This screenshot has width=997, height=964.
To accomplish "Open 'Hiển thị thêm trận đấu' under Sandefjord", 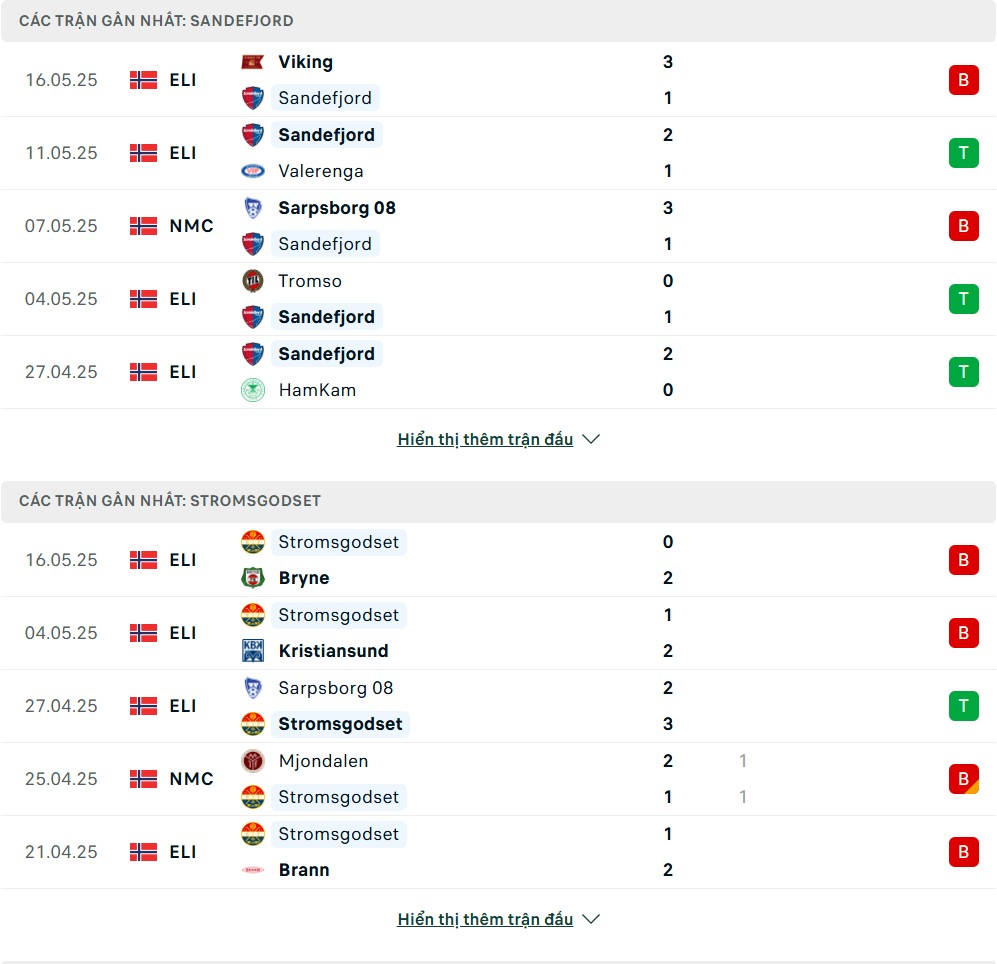I will coord(485,439).
